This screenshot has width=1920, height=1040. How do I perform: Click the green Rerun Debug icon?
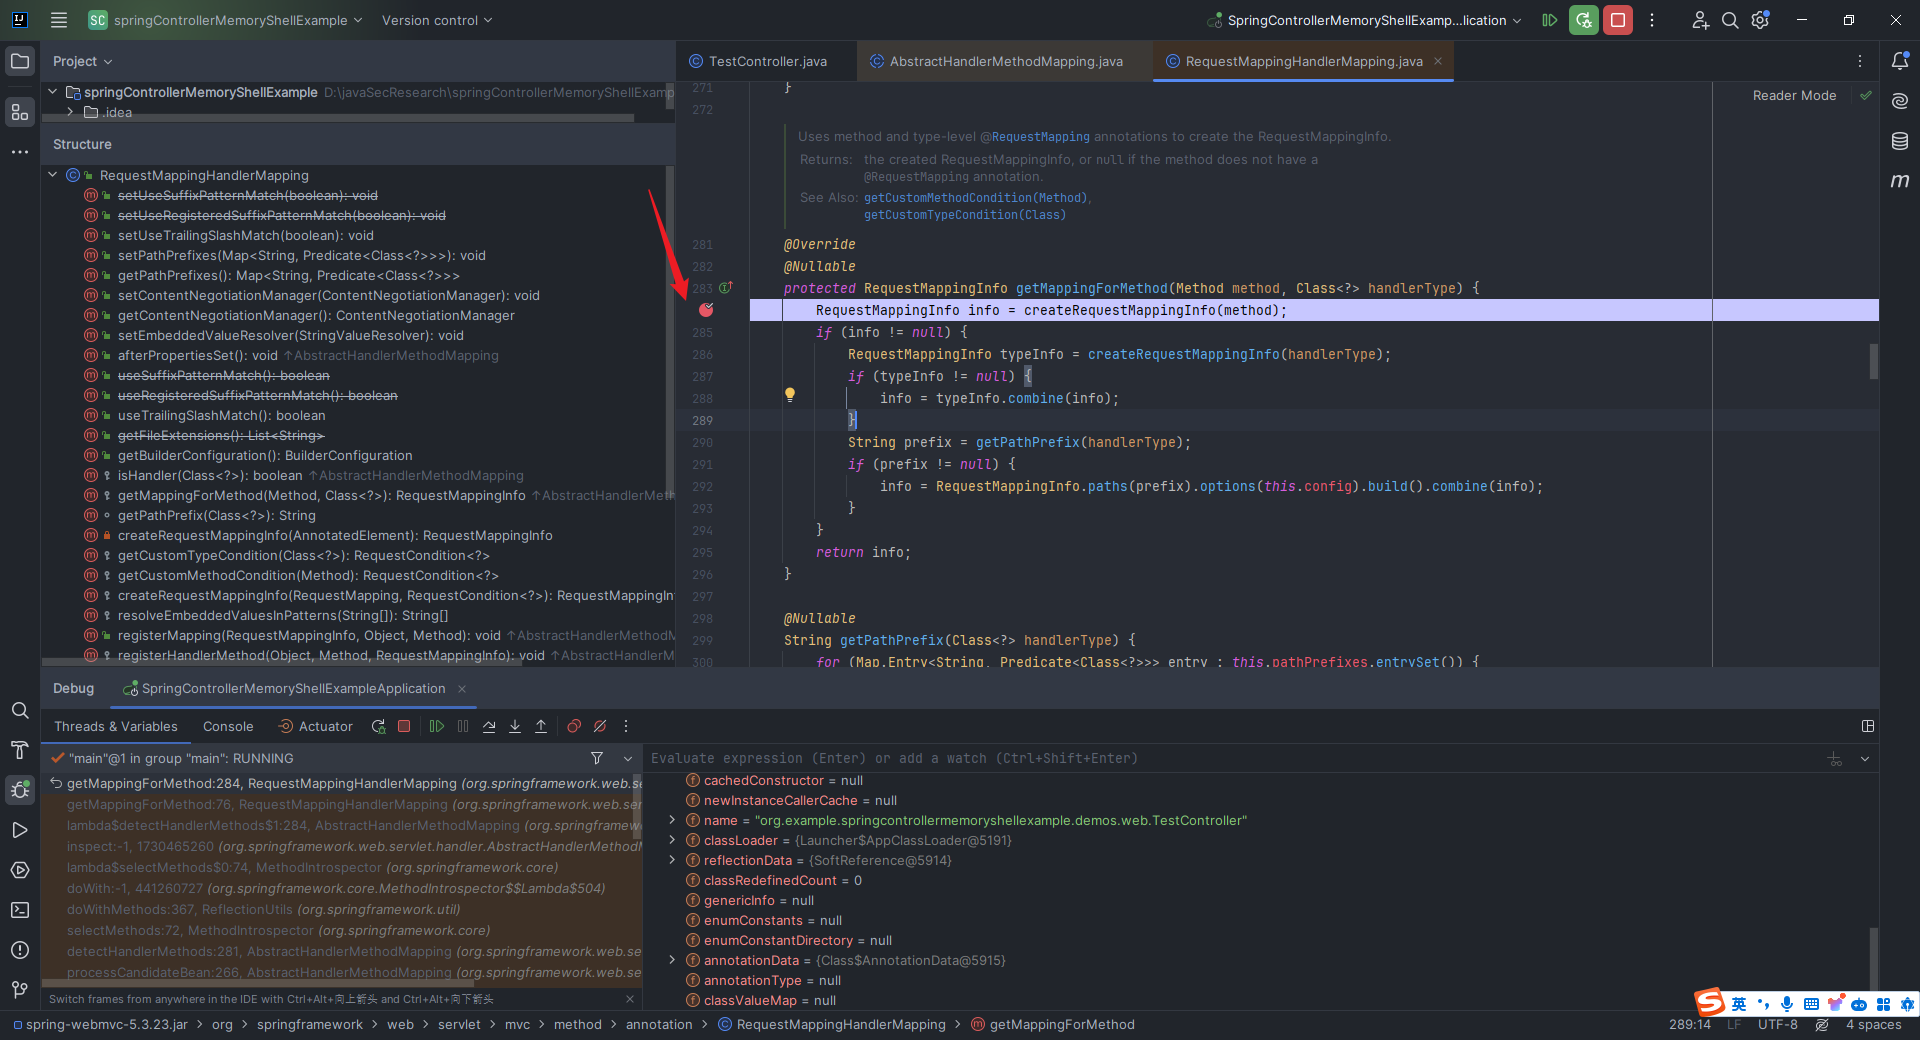(x=1584, y=20)
